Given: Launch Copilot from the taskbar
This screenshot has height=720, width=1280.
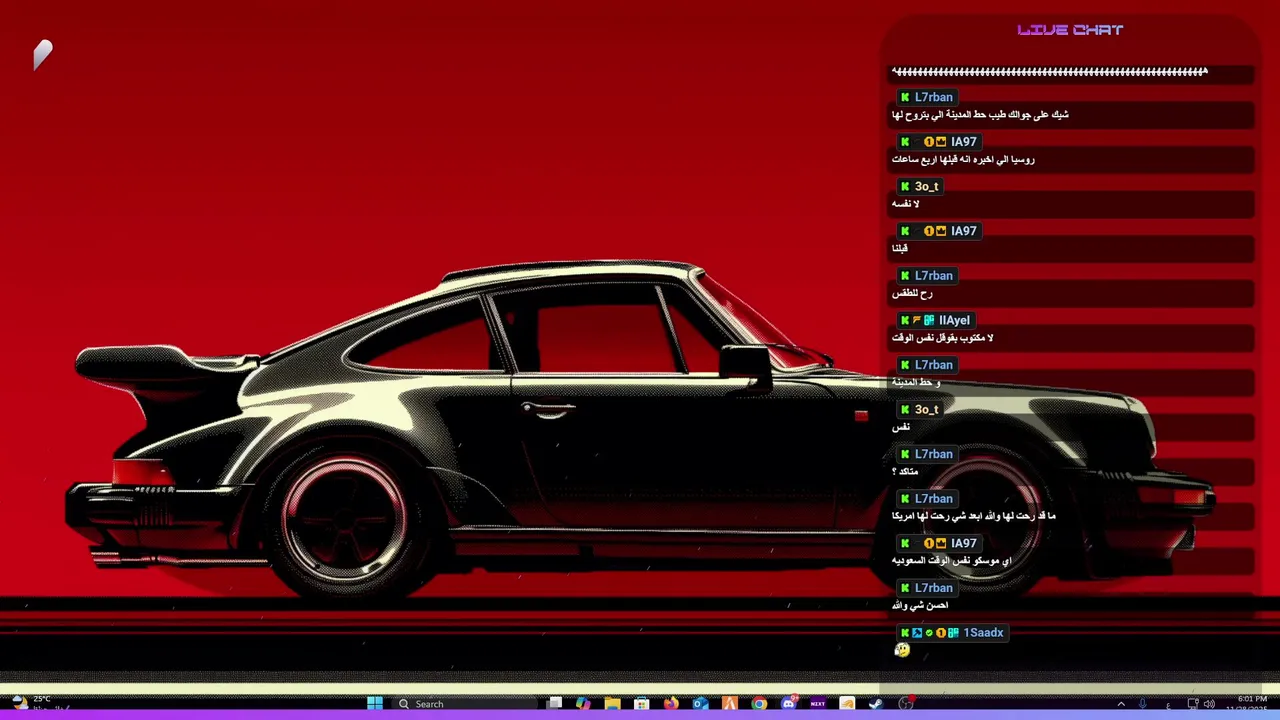Looking at the screenshot, I should click(583, 704).
